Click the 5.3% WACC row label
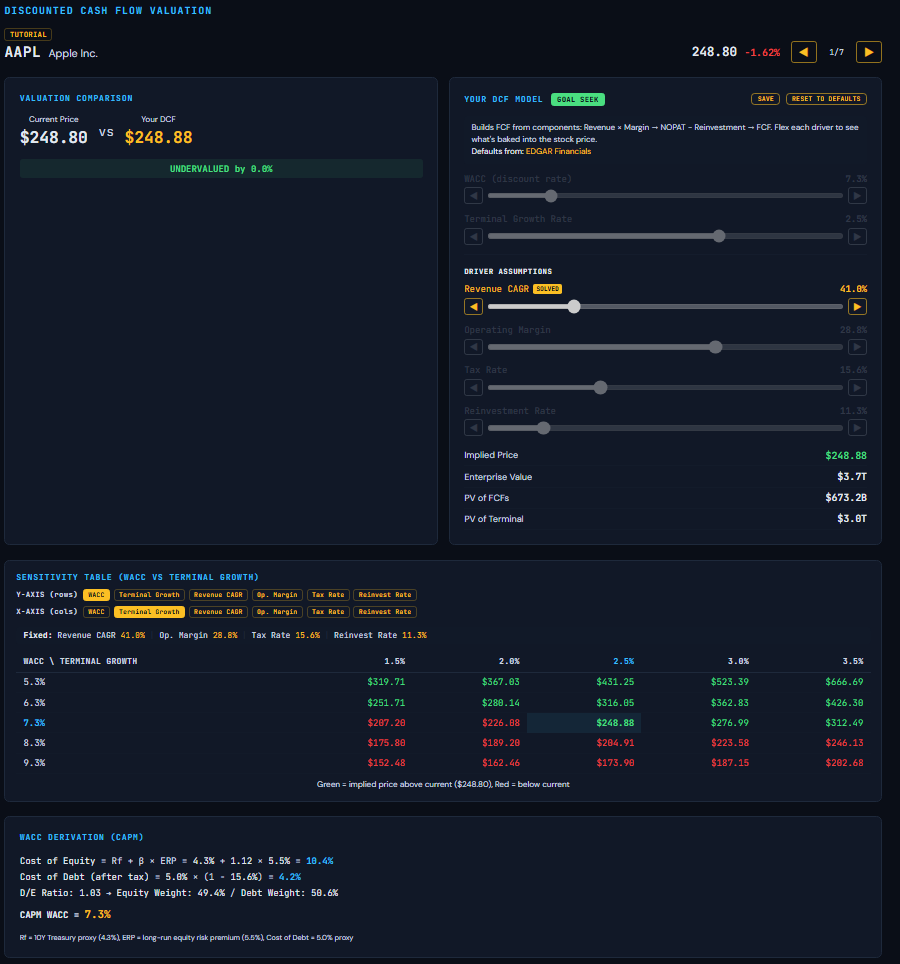Image resolution: width=900 pixels, height=964 pixels. (x=34, y=682)
